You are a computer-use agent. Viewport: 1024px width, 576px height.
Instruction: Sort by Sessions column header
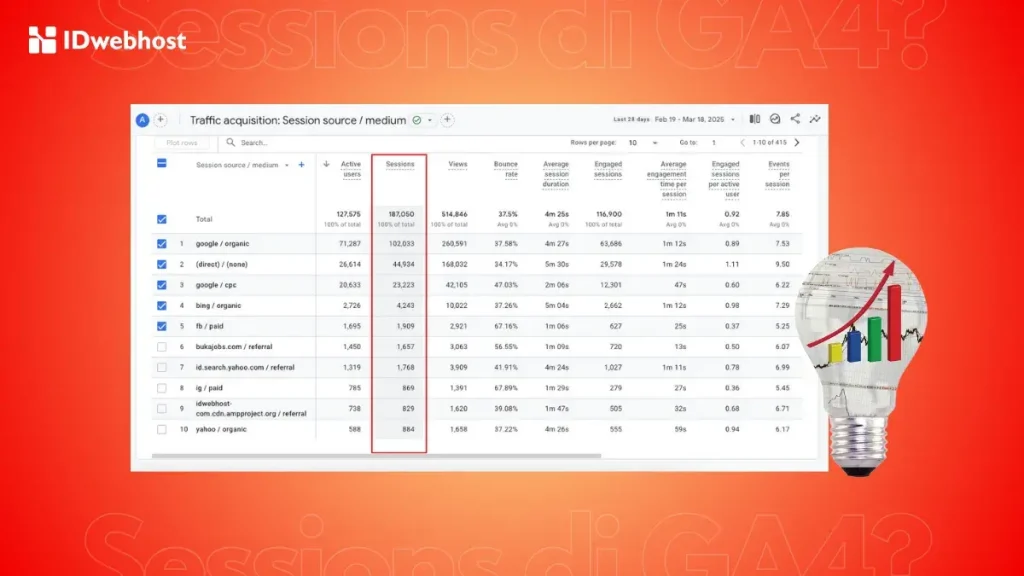(400, 165)
